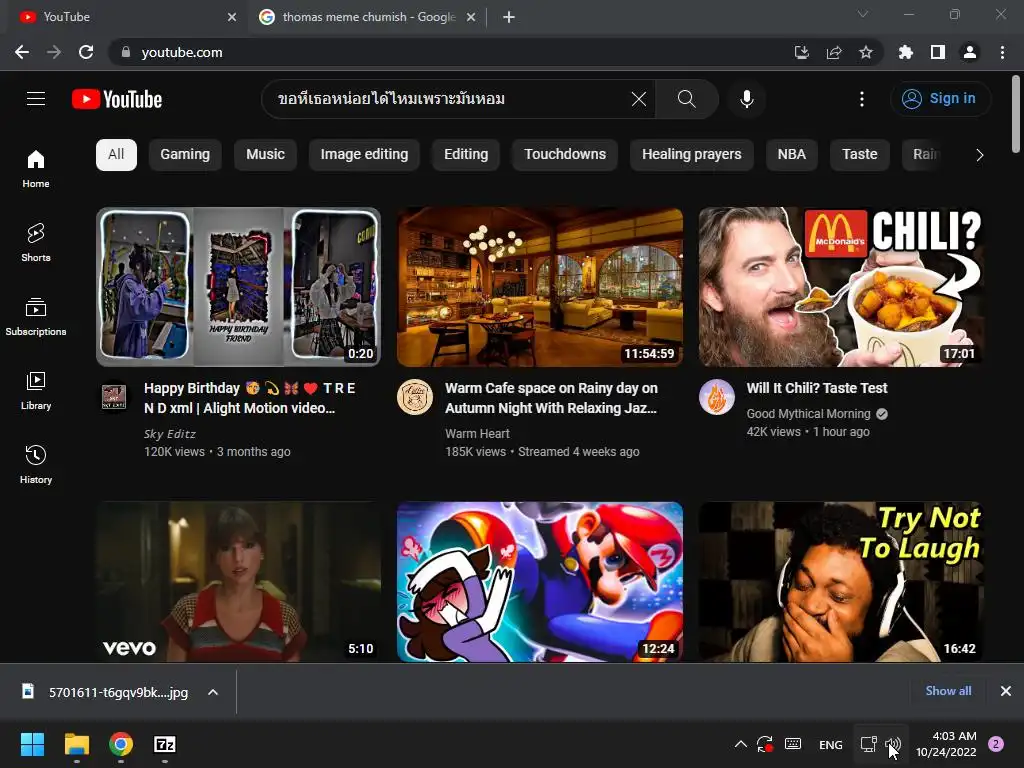Open the clock and date in taskbar
The image size is (1024, 768).
(946, 744)
